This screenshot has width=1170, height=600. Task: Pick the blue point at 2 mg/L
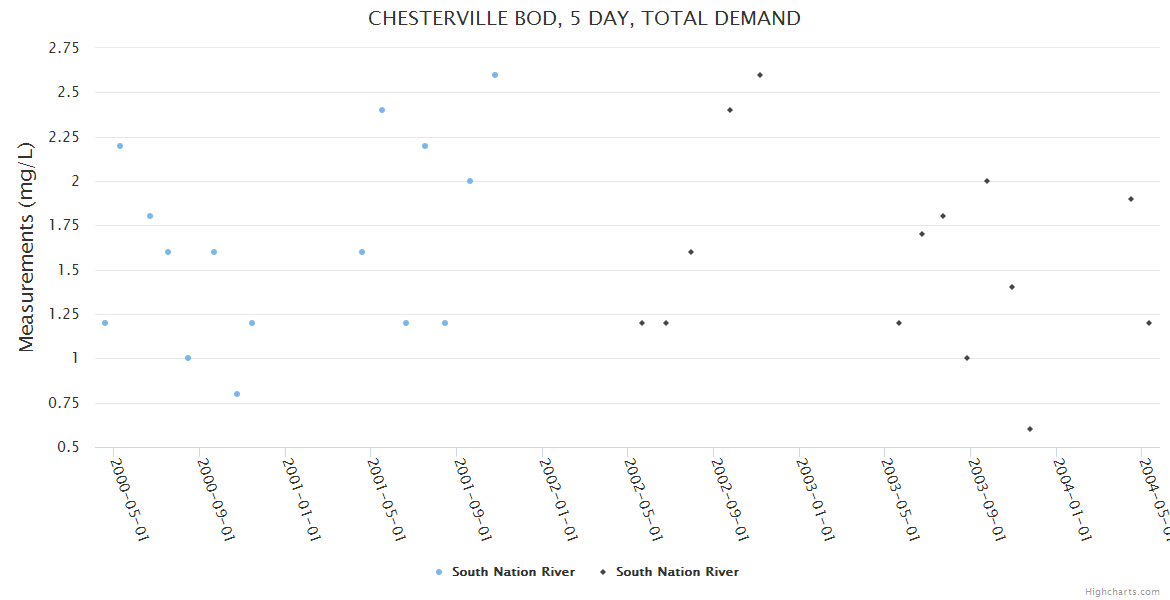click(470, 181)
